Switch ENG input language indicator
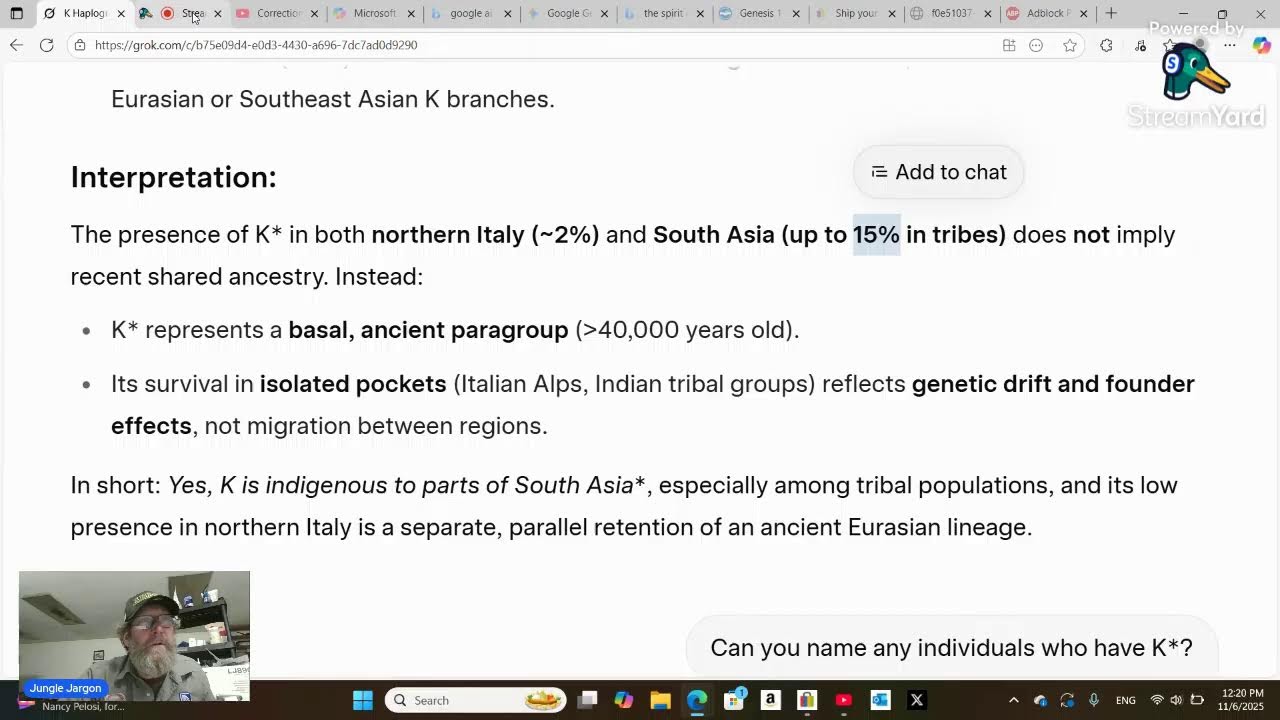This screenshot has height=720, width=1280. (x=1125, y=700)
